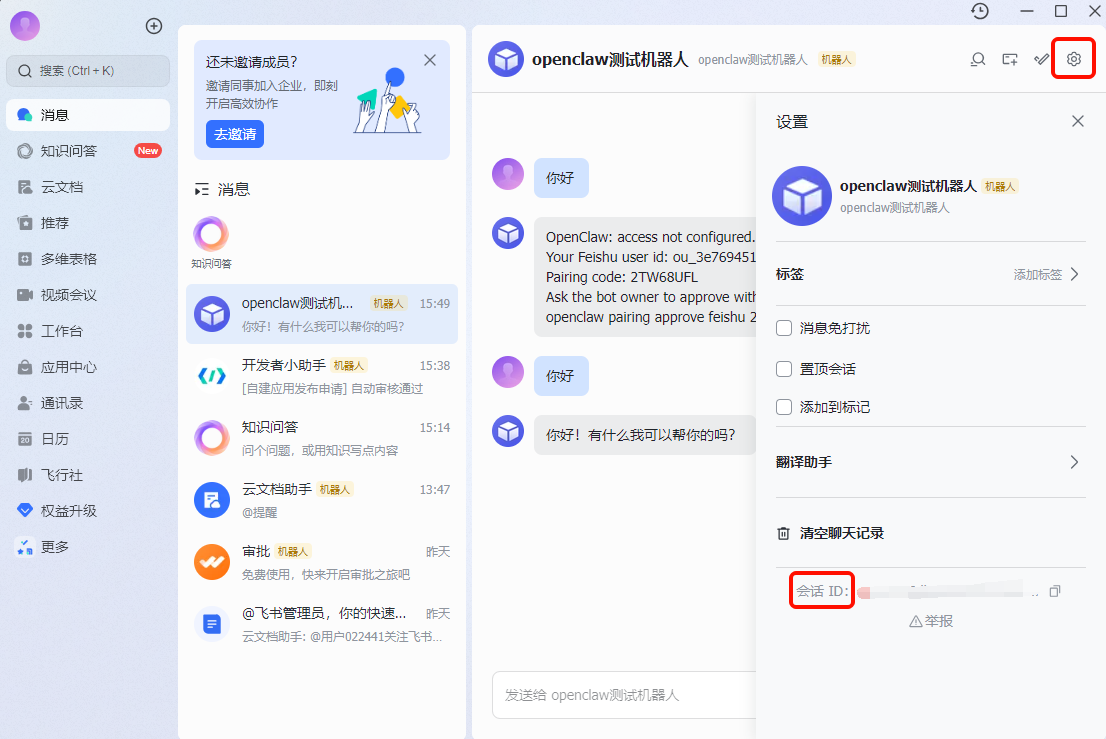Screen dimensions: 1106x739
Task: Click the 搜索 (Ctrl+K) search box
Action: click(x=88, y=71)
